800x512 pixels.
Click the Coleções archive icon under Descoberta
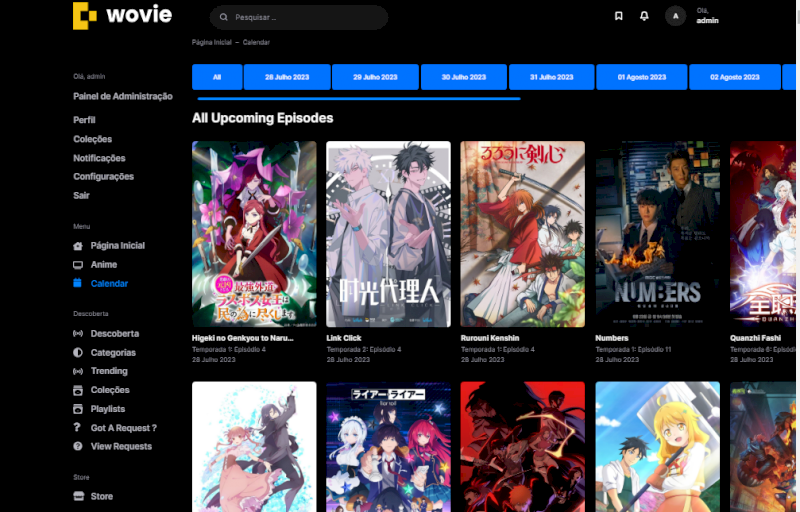tap(78, 390)
